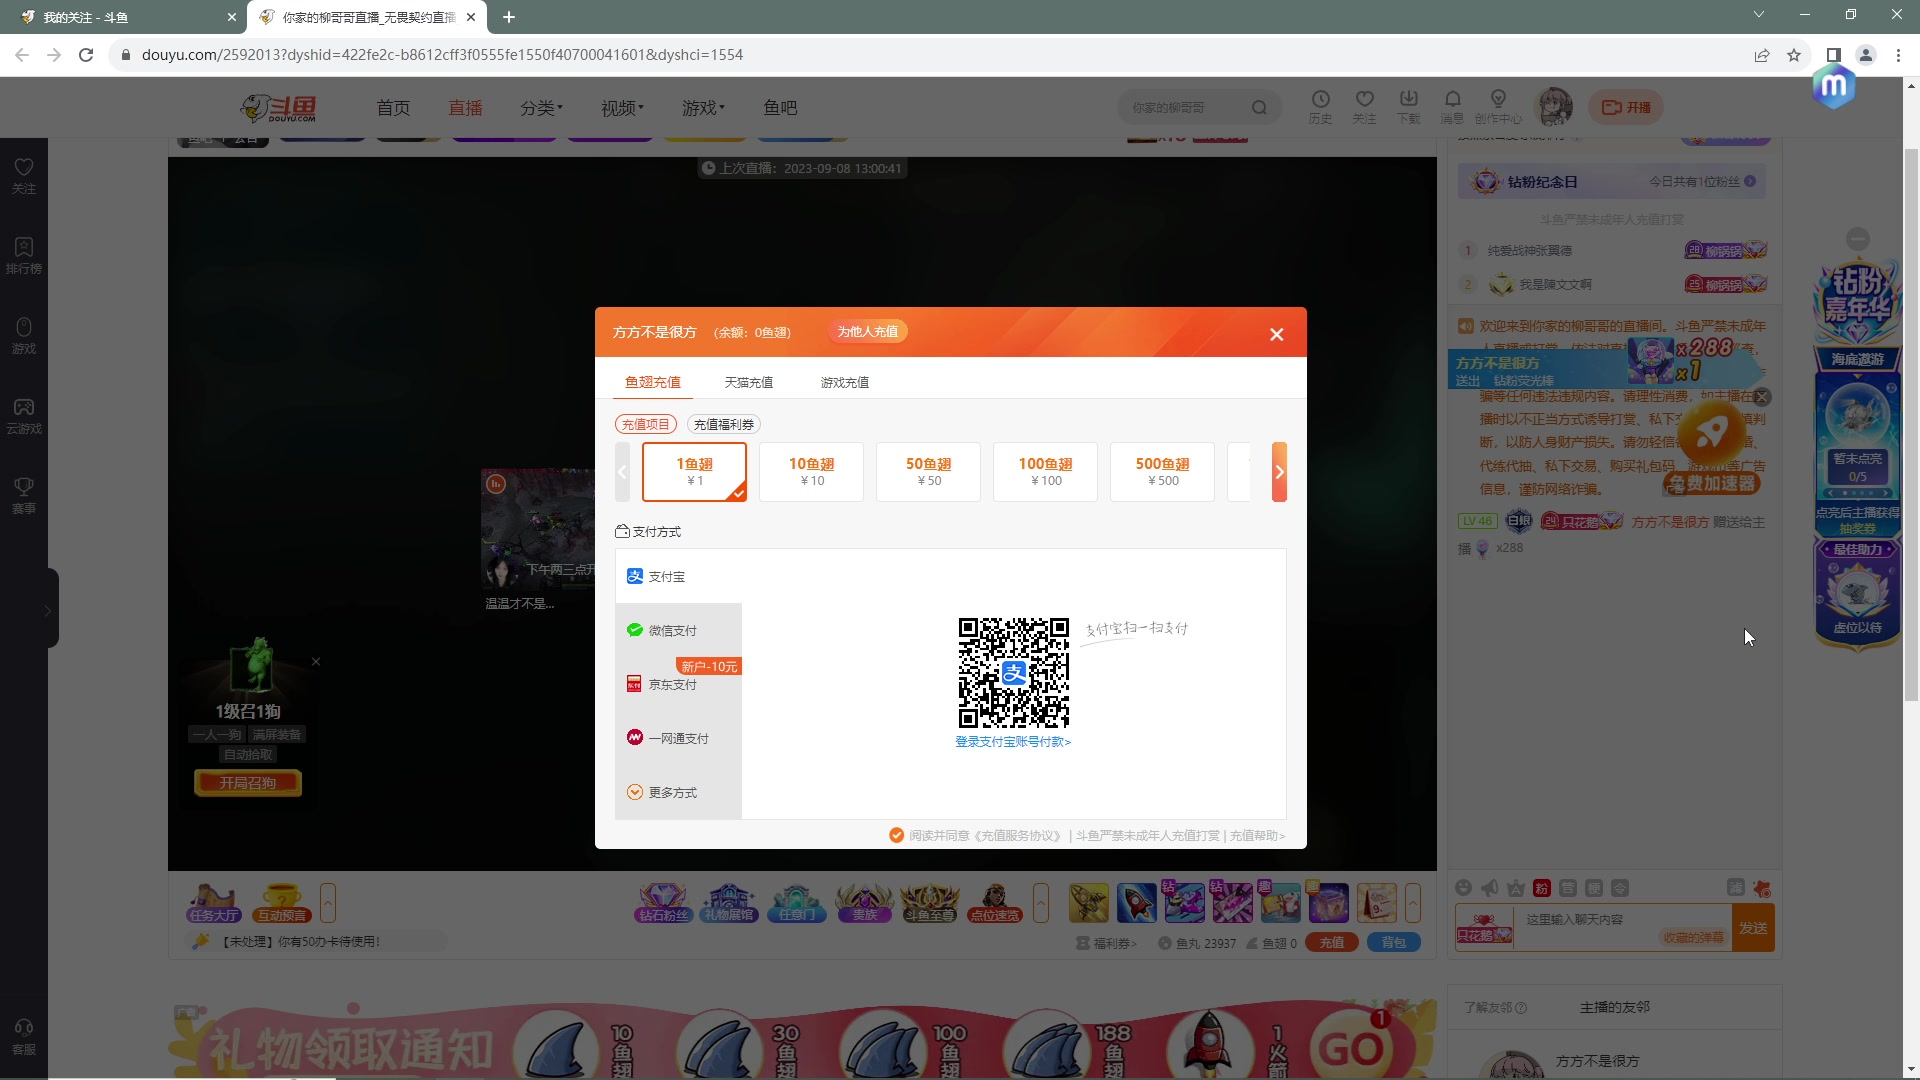
Task: Open the 创作中心 icon
Action: click(x=1497, y=106)
